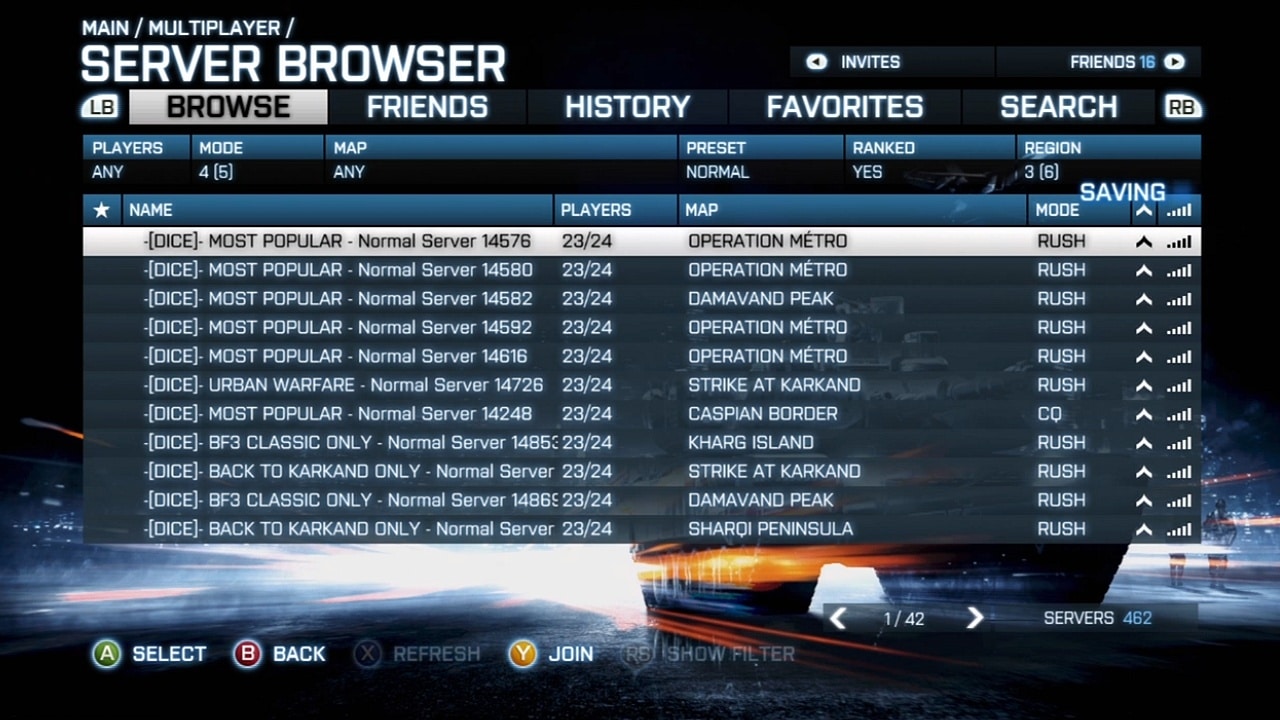Click the favorites star column header

tap(101, 210)
